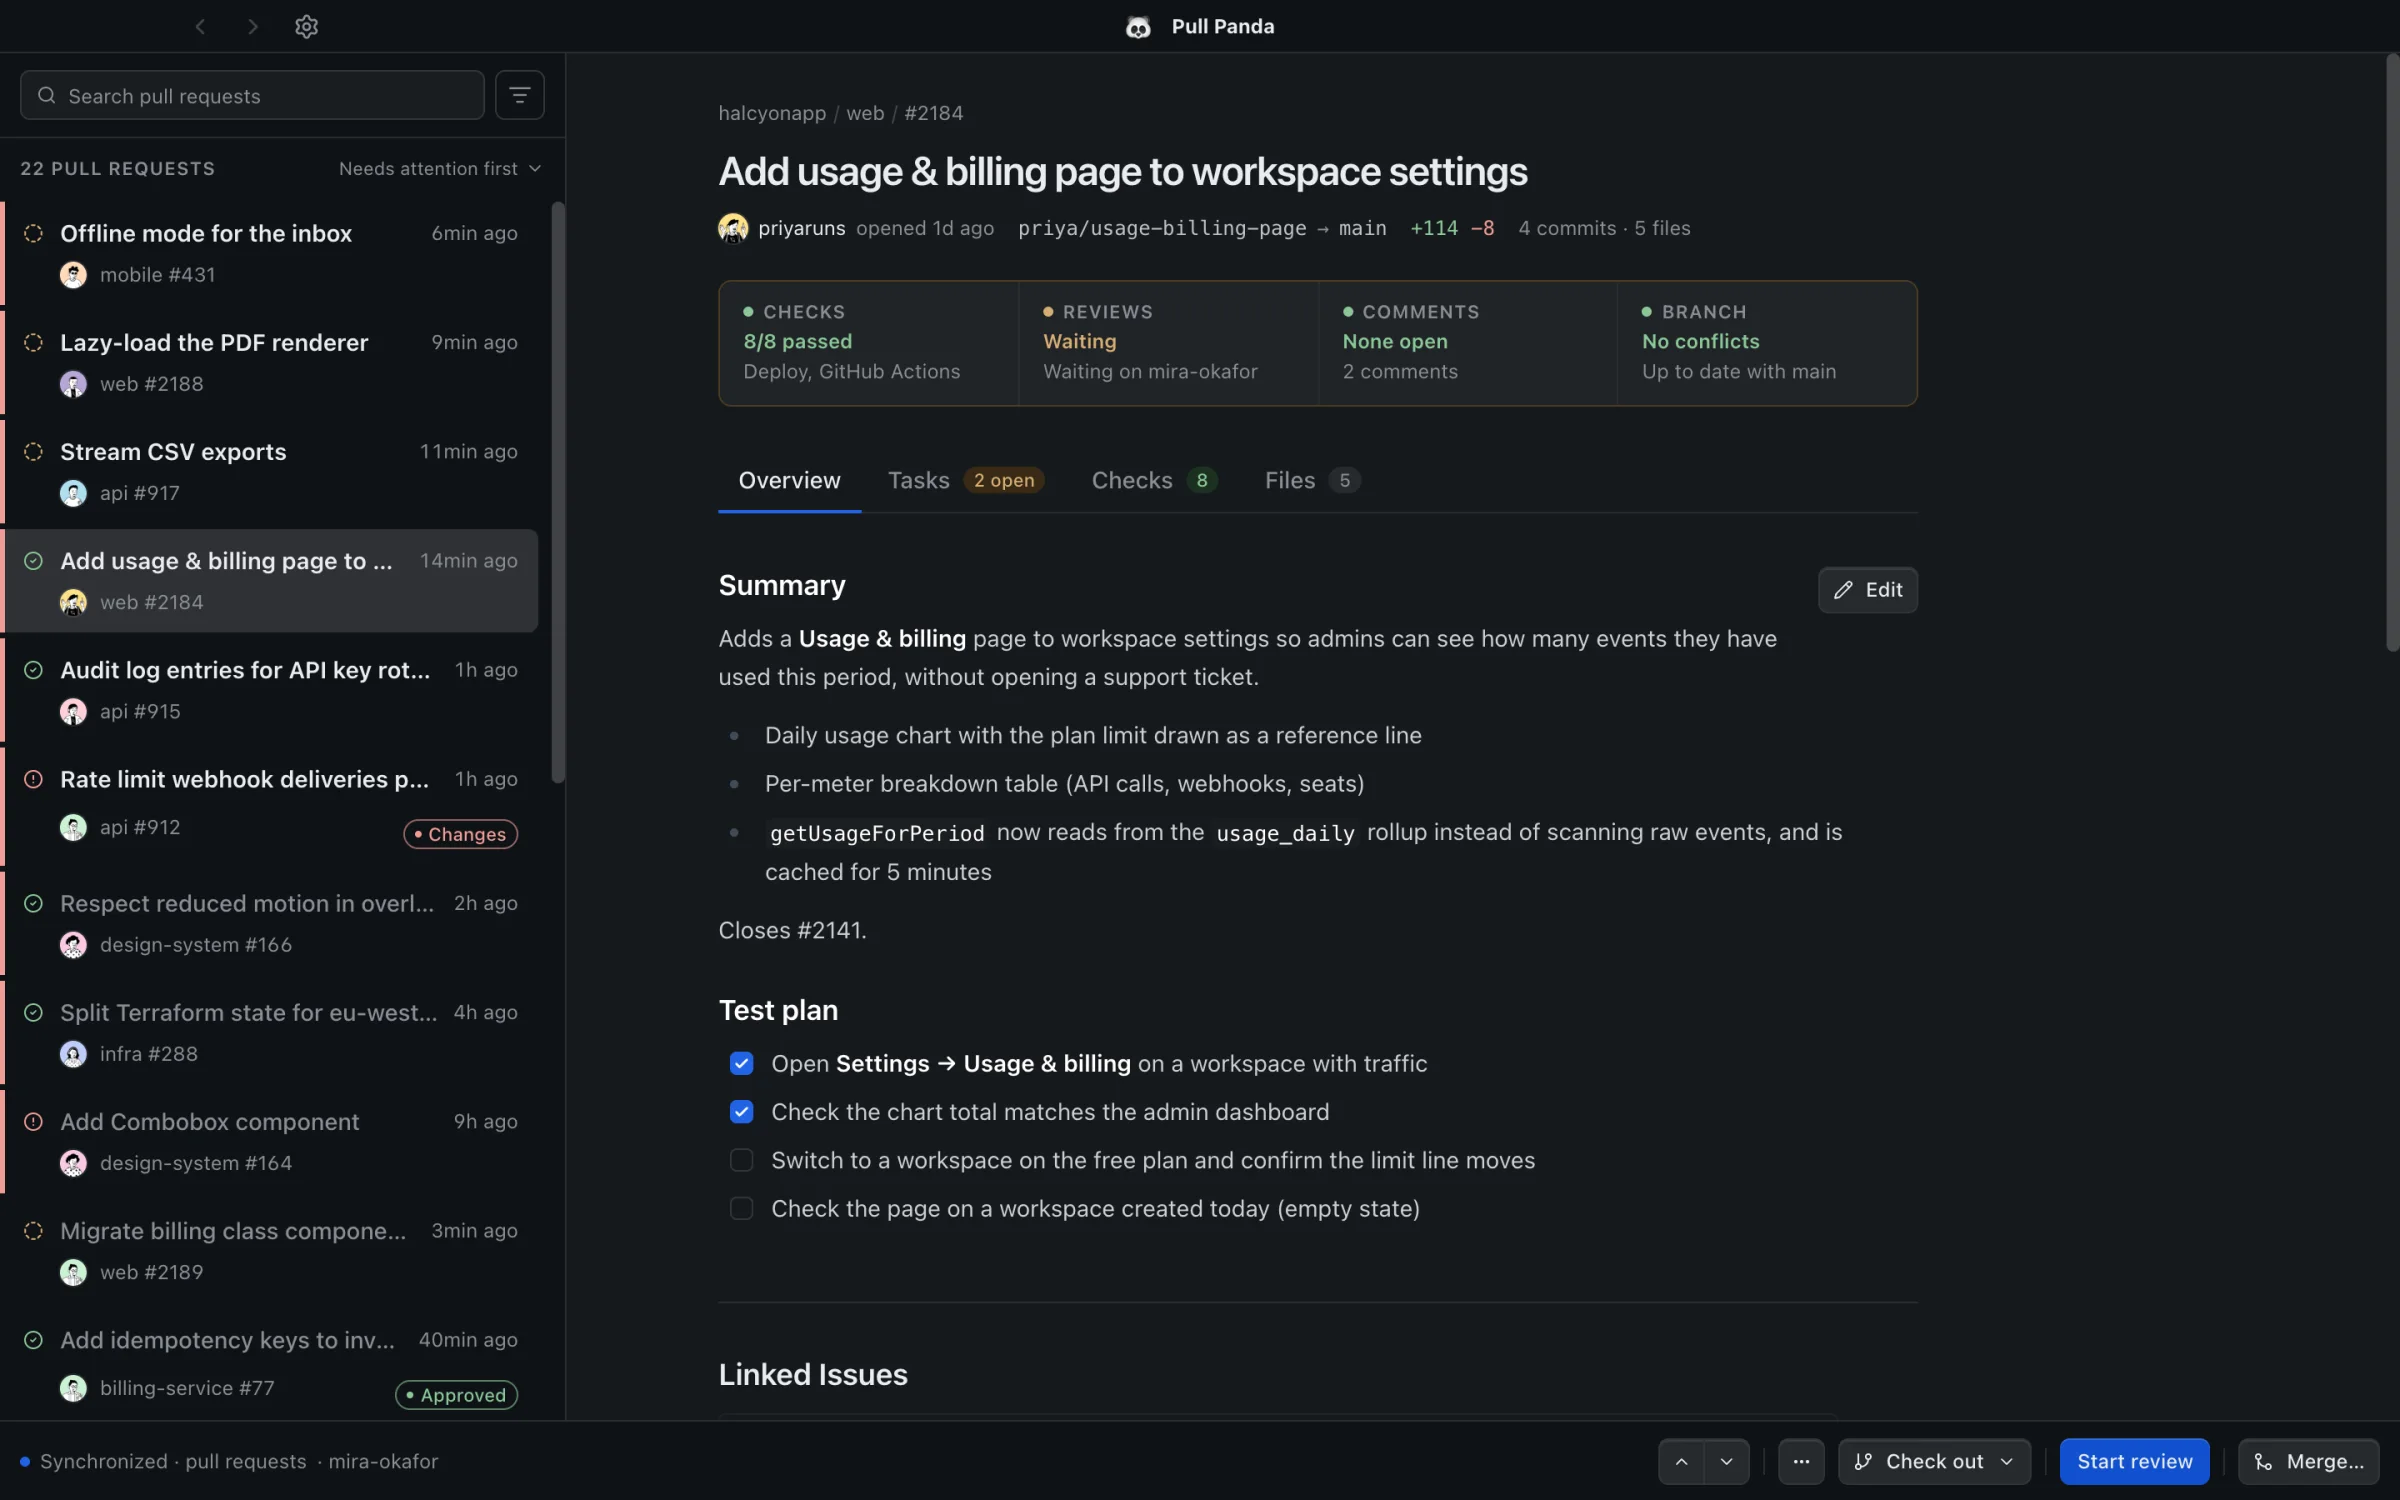Viewport: 2400px width, 1500px height.
Task: Click failed status icon on Add Combobox component
Action: tap(33, 1122)
